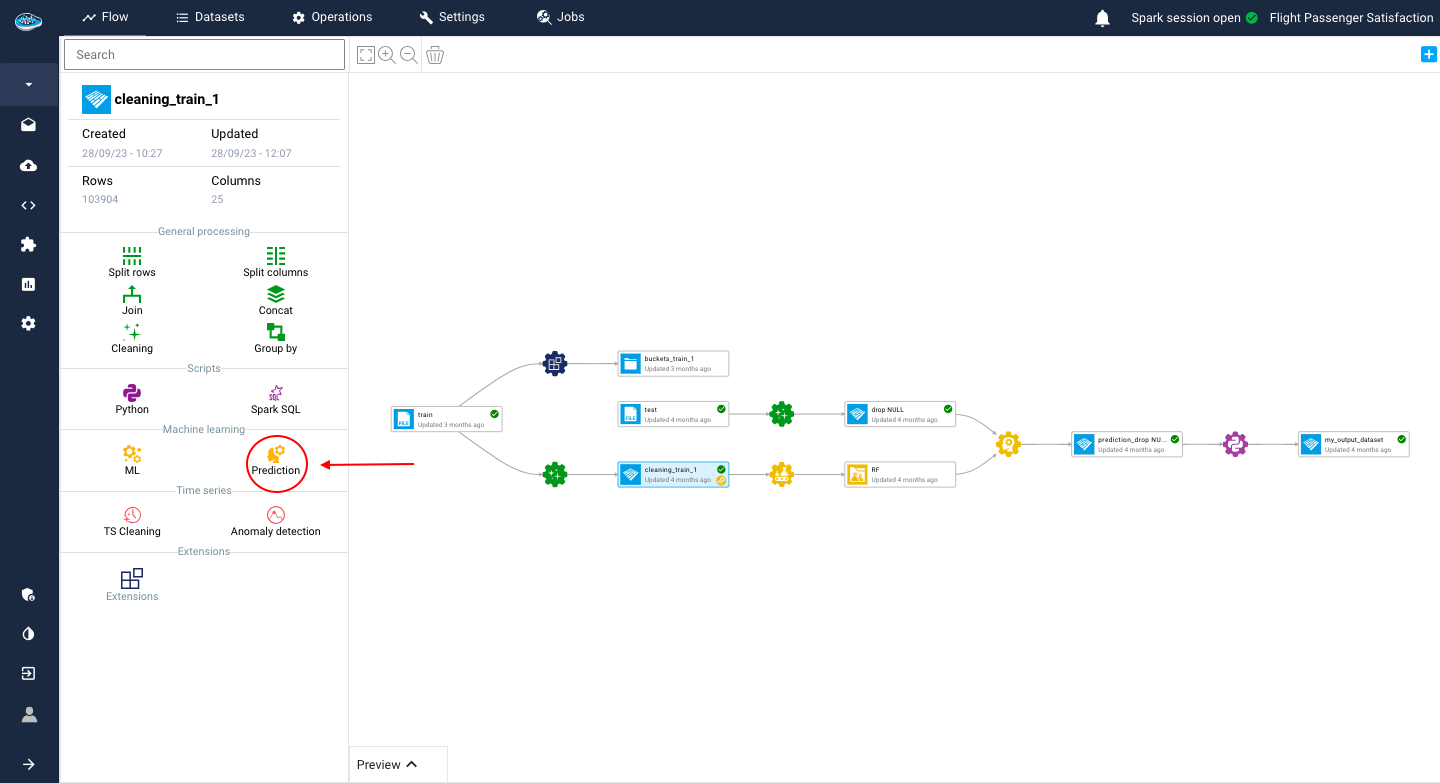Launch the Cleaning operation
The image size is (1440, 783).
point(132,334)
